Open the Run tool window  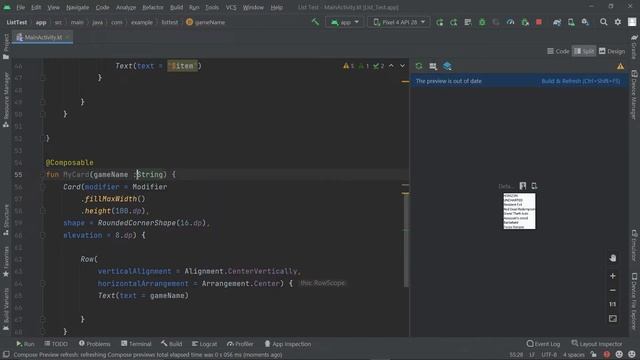point(25,344)
